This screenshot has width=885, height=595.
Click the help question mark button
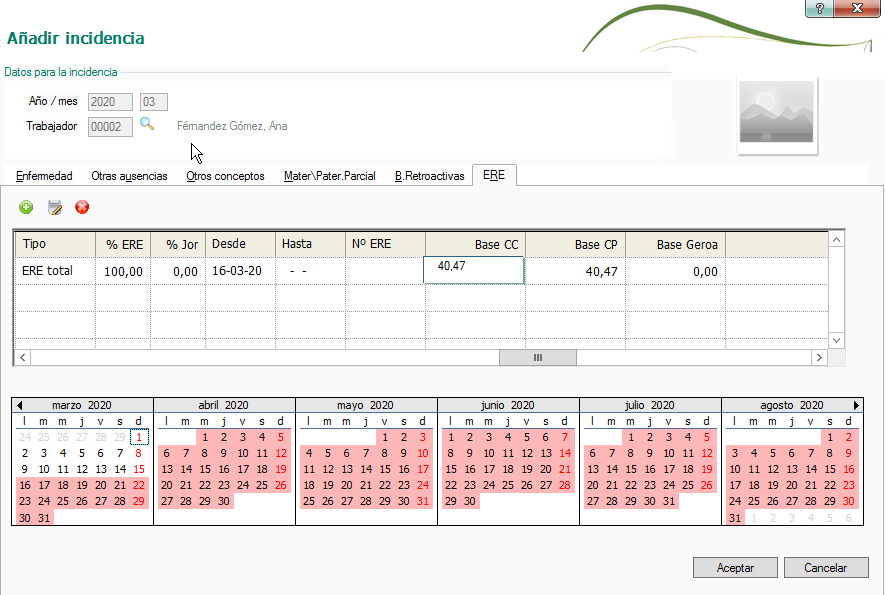coord(820,8)
